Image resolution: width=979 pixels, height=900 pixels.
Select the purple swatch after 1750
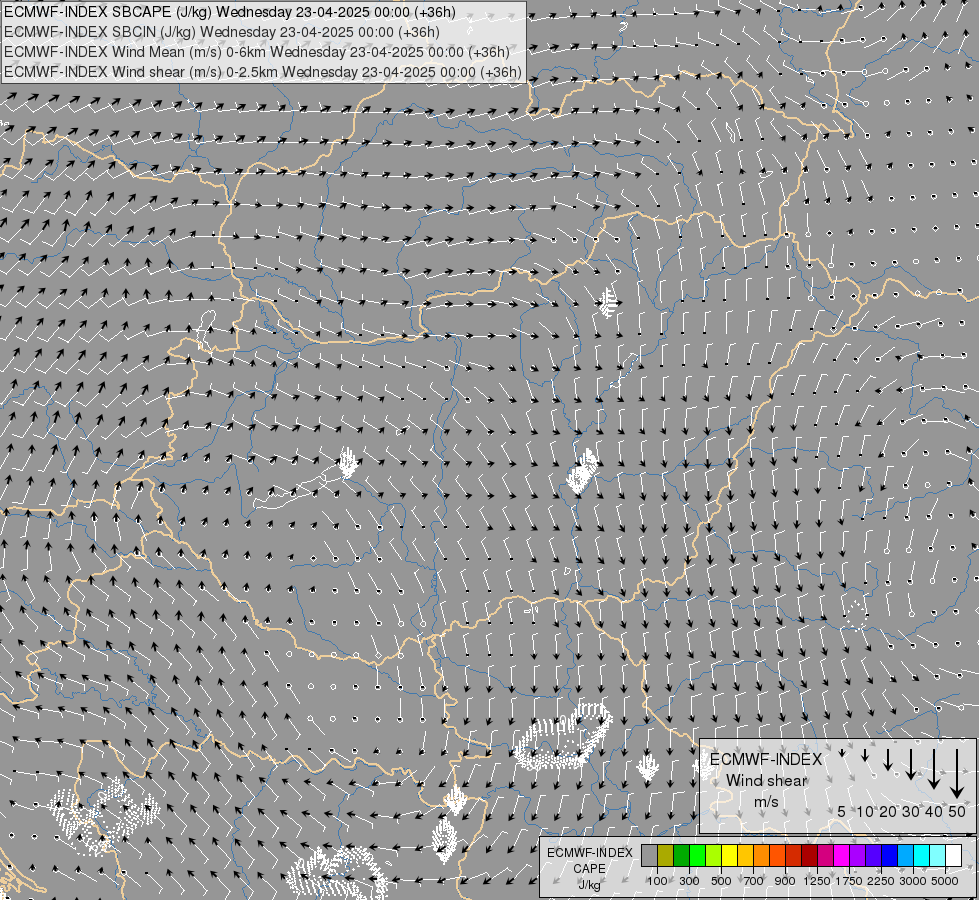(x=858, y=855)
